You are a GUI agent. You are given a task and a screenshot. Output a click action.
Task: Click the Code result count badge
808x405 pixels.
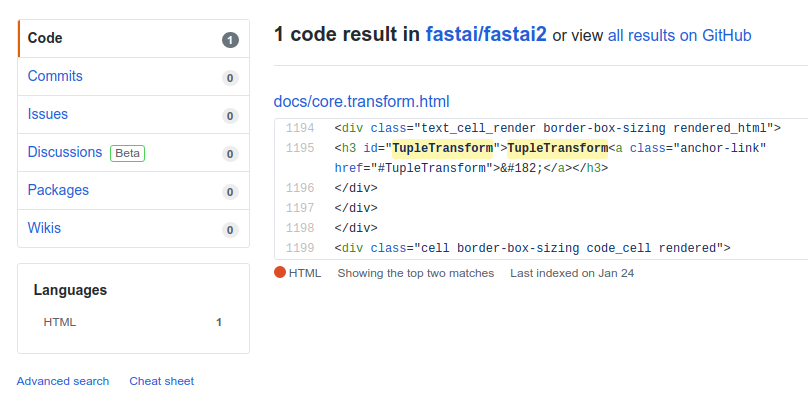point(230,40)
